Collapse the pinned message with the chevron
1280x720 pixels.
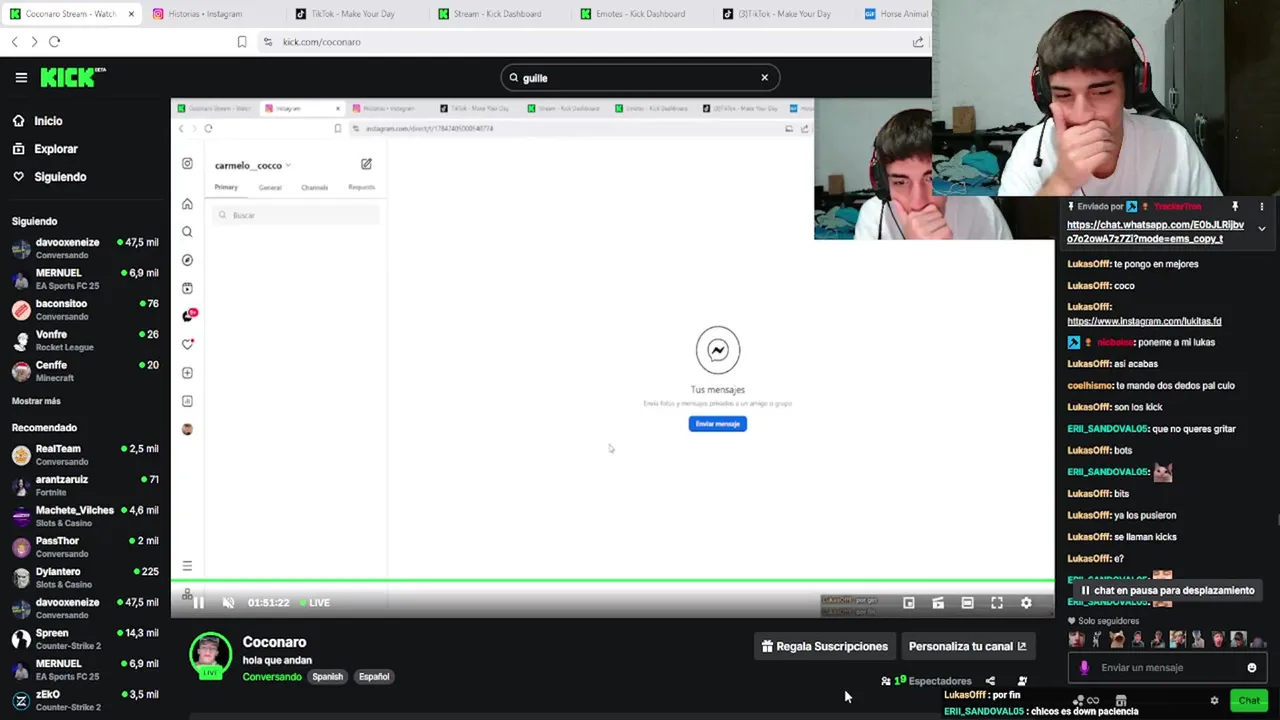pyautogui.click(x=1262, y=229)
